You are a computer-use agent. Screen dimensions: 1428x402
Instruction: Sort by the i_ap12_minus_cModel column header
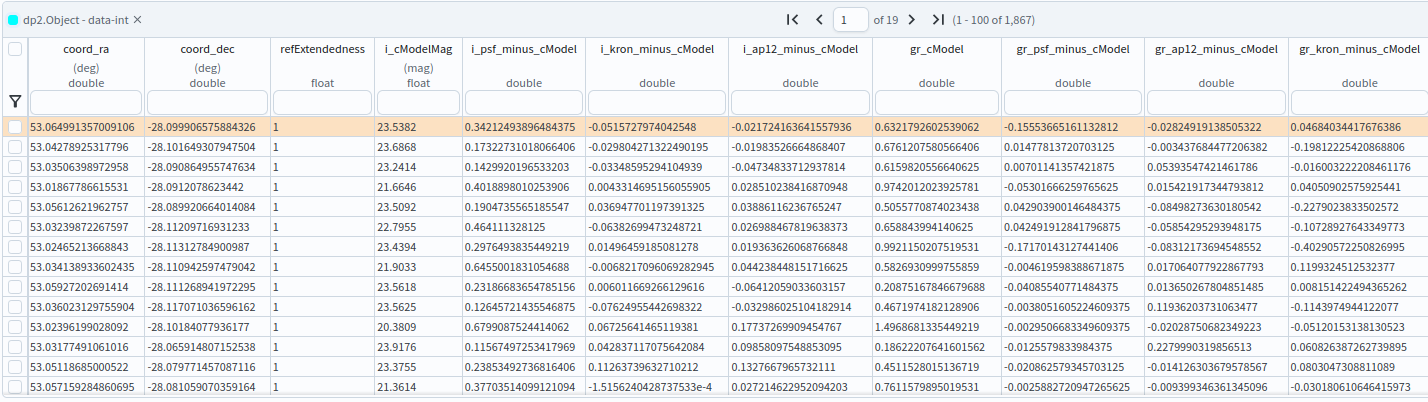pos(800,49)
